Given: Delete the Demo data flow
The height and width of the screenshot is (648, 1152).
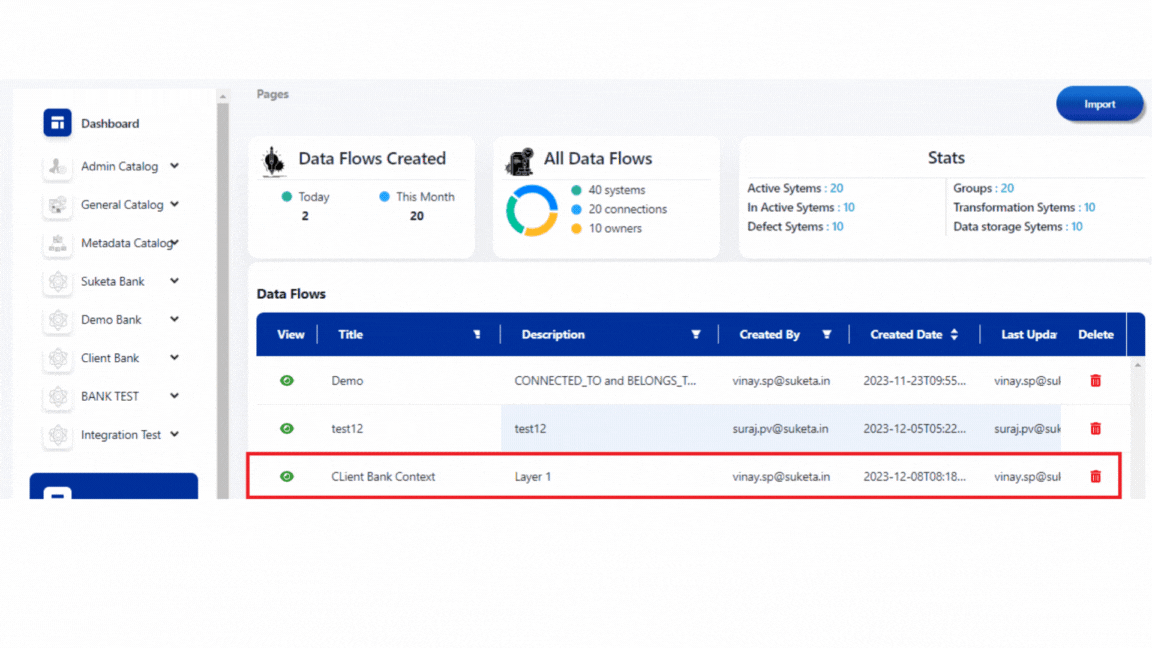Looking at the screenshot, I should click(x=1095, y=381).
